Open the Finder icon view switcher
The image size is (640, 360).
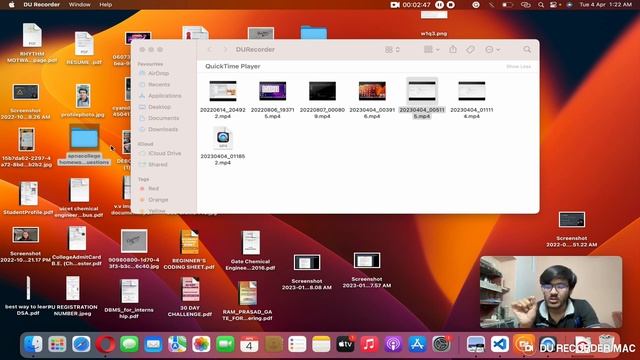[392, 49]
